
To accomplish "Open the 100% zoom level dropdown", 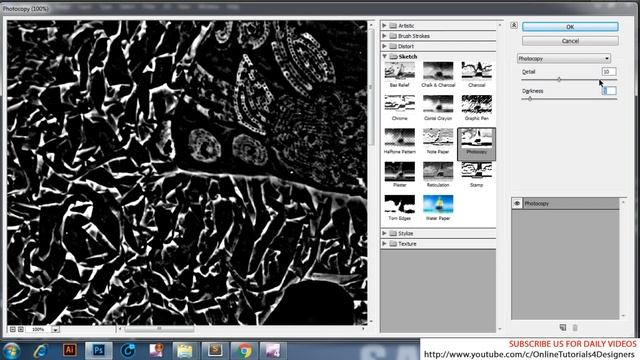I will click(55, 329).
